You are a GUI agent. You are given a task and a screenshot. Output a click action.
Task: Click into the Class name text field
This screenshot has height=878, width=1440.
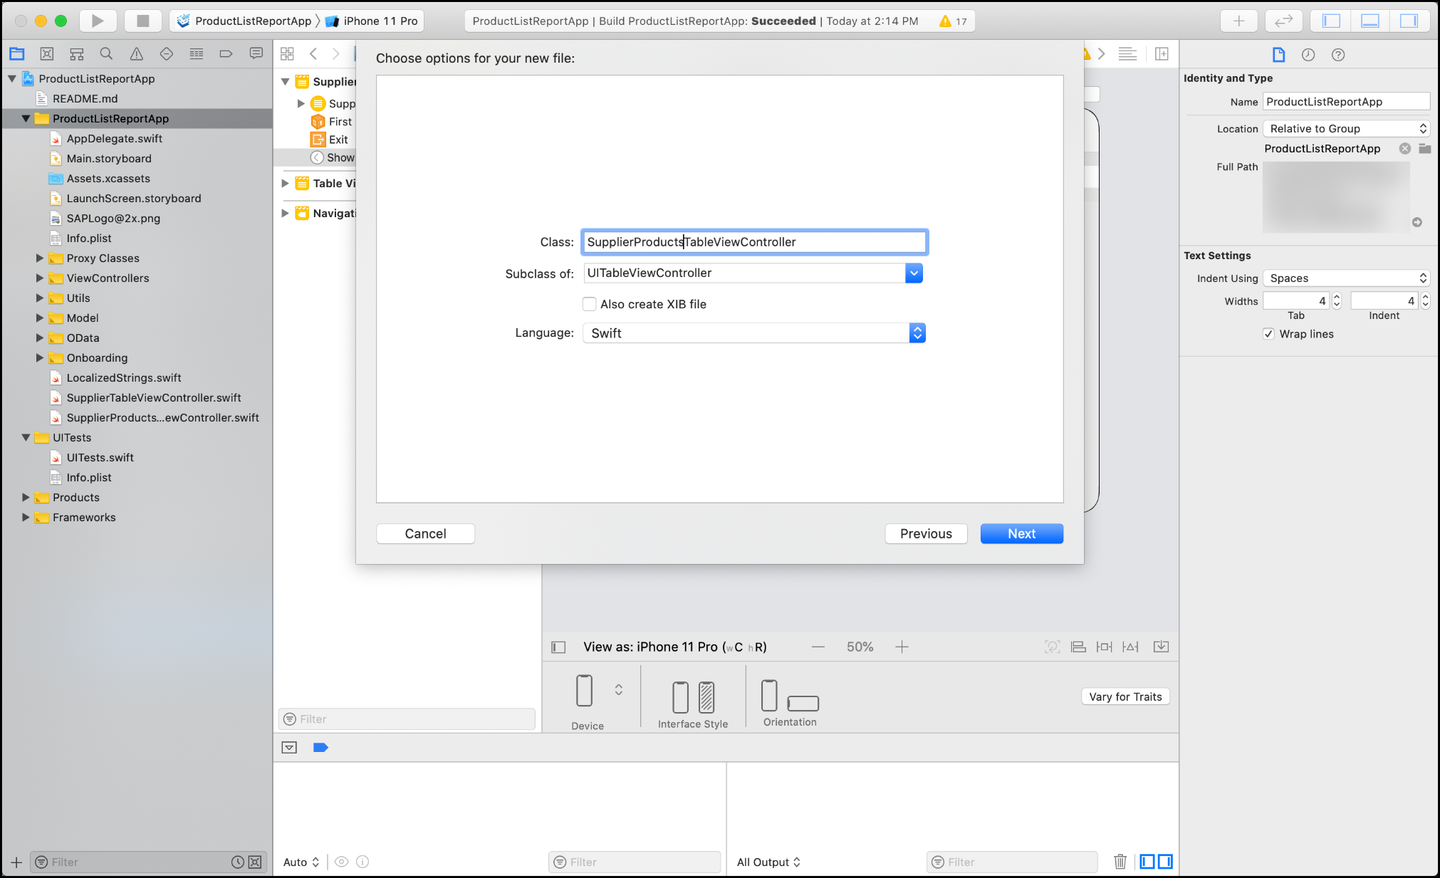click(x=755, y=242)
